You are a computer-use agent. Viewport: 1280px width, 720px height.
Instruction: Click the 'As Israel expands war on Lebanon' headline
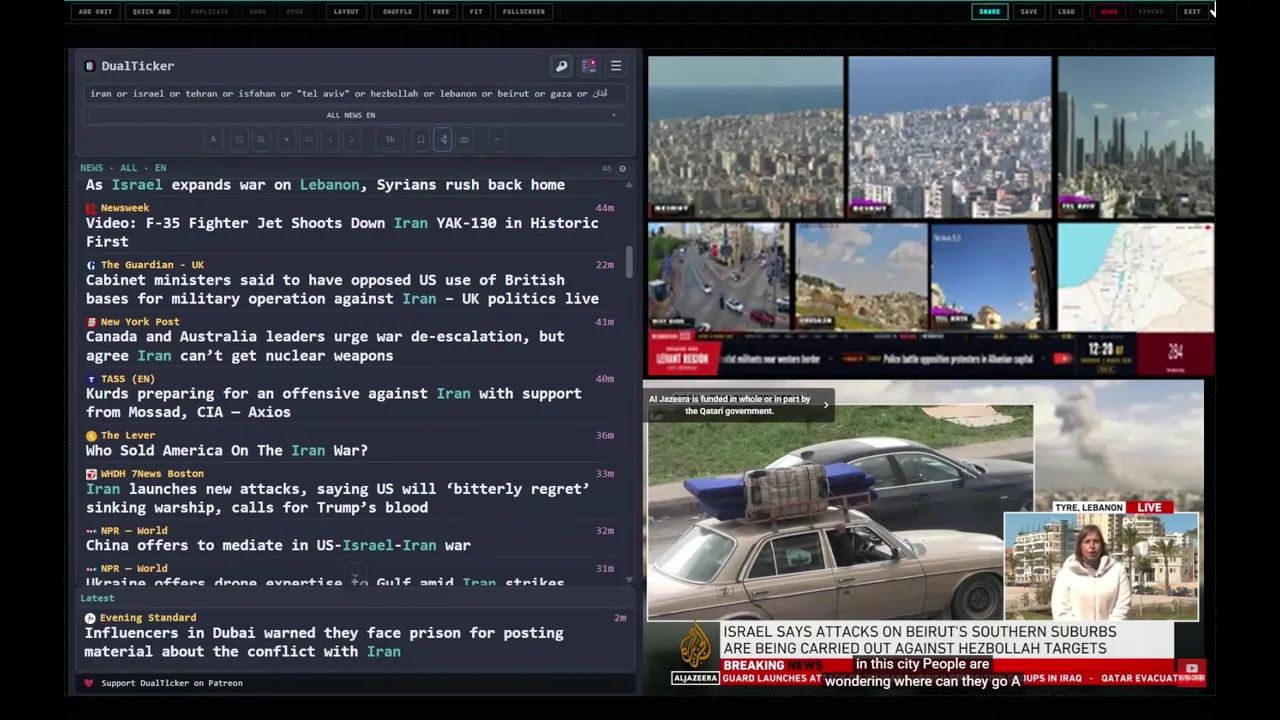click(325, 185)
